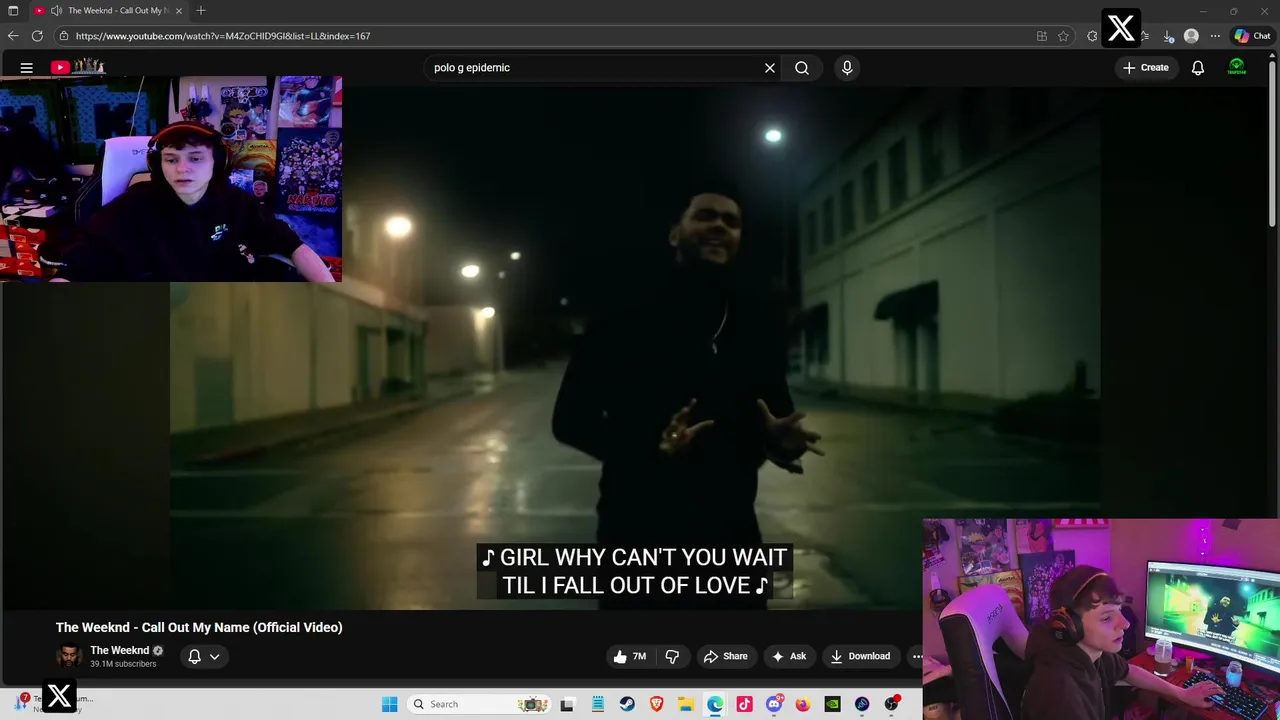1280x720 pixels.
Task: Open browser settings and more menu
Action: click(x=1215, y=36)
